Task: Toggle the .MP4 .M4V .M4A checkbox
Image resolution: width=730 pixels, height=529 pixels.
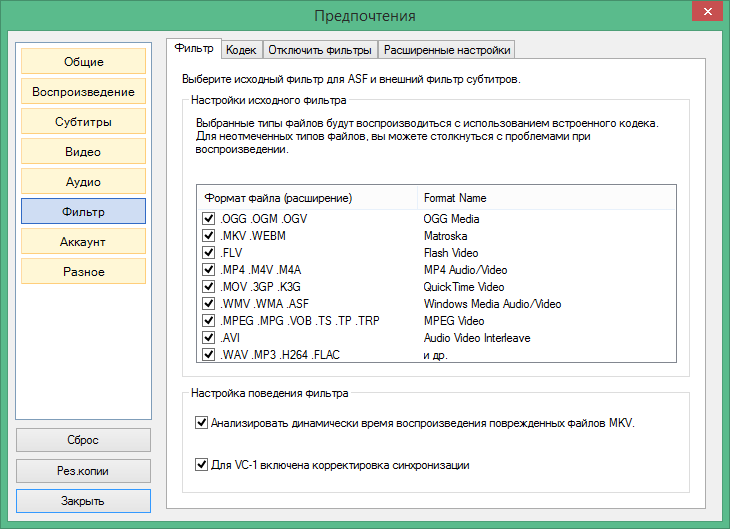Action: (x=208, y=270)
